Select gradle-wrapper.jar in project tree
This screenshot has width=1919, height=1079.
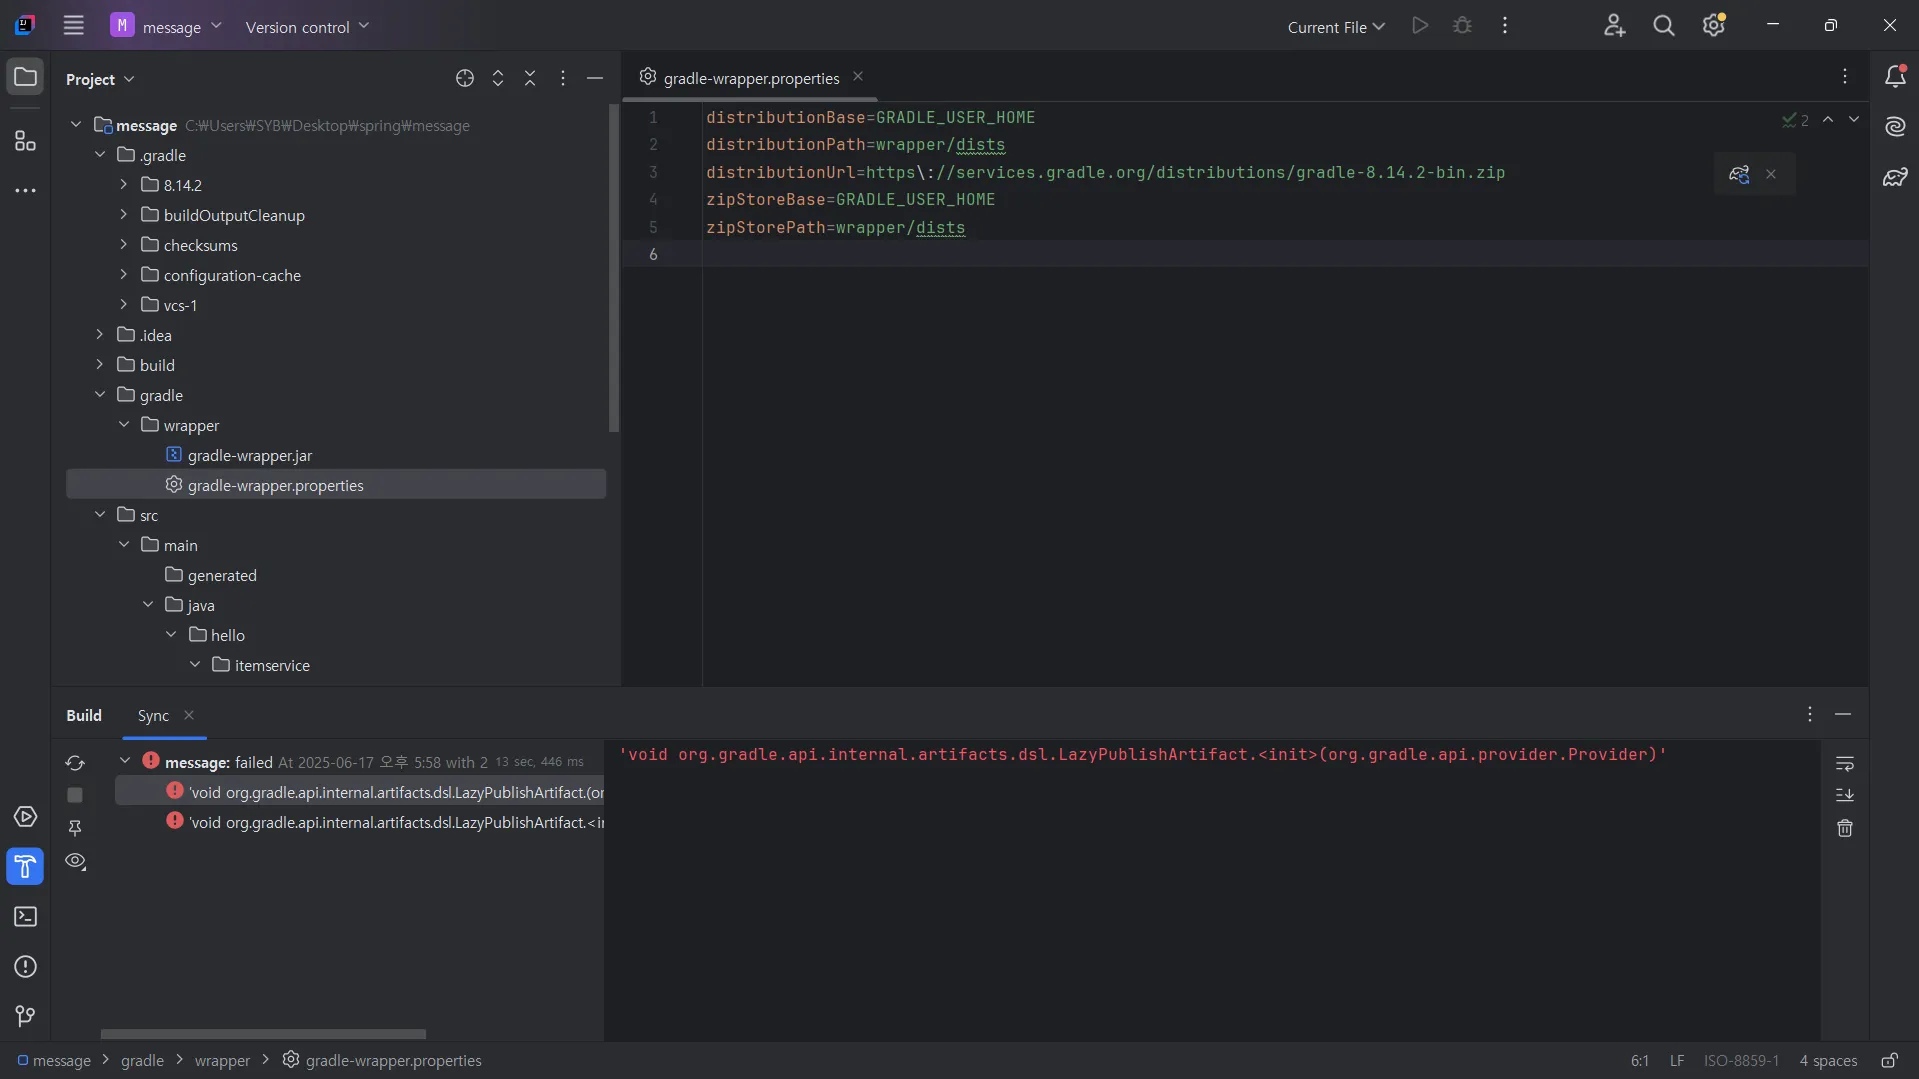(x=249, y=455)
